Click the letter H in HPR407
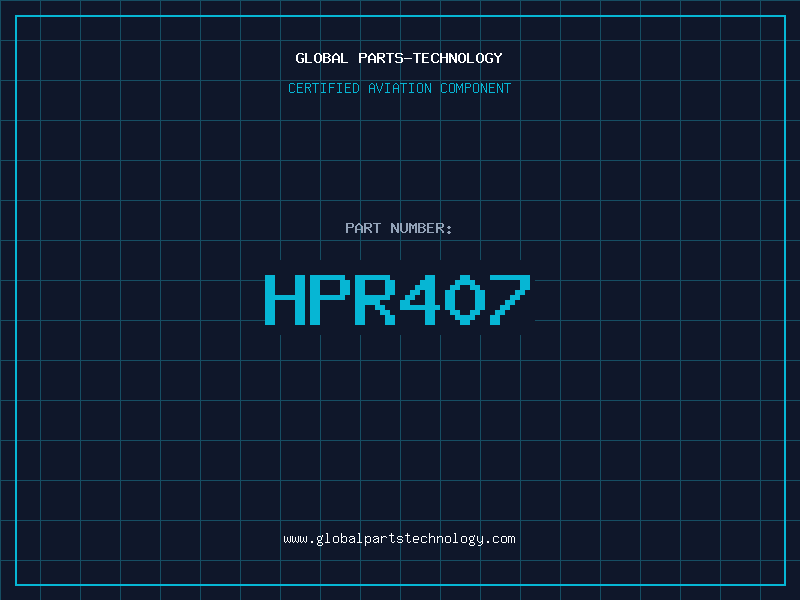This screenshot has width=800, height=600. (x=284, y=298)
